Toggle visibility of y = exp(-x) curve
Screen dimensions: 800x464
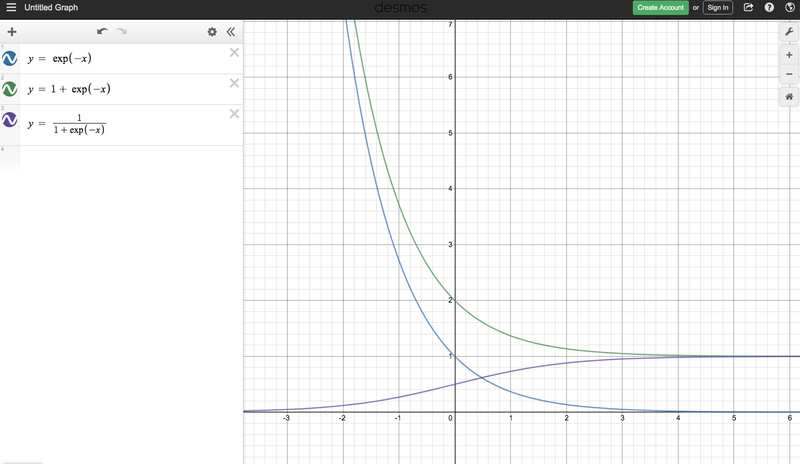pyautogui.click(x=10, y=59)
